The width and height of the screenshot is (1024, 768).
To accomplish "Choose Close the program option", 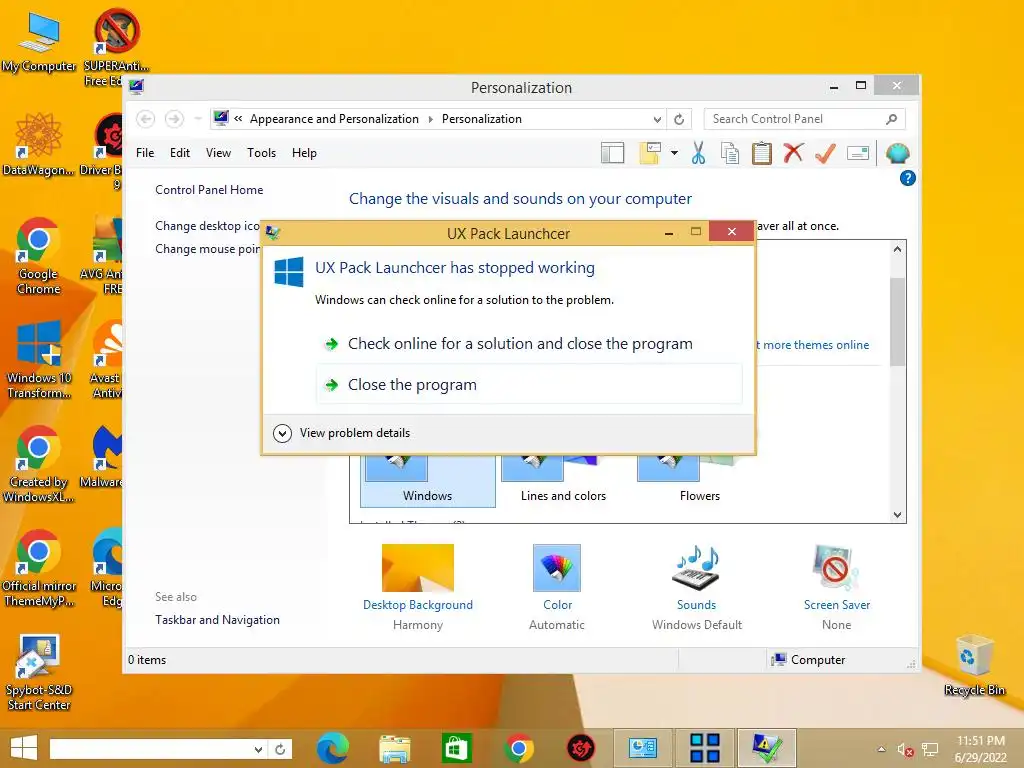I will click(x=529, y=385).
